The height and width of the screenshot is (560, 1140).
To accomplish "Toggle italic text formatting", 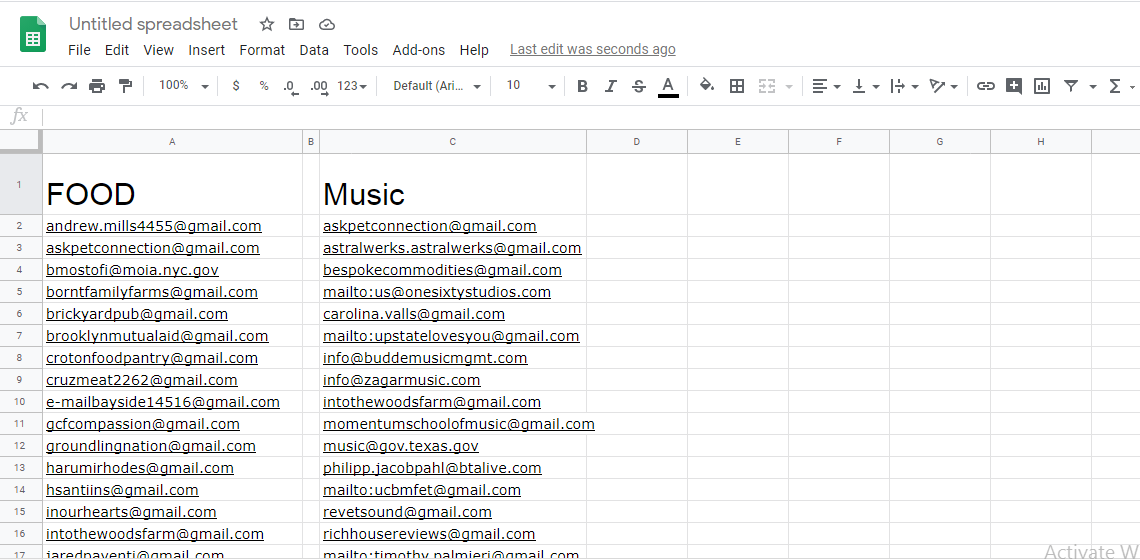I will [610, 86].
